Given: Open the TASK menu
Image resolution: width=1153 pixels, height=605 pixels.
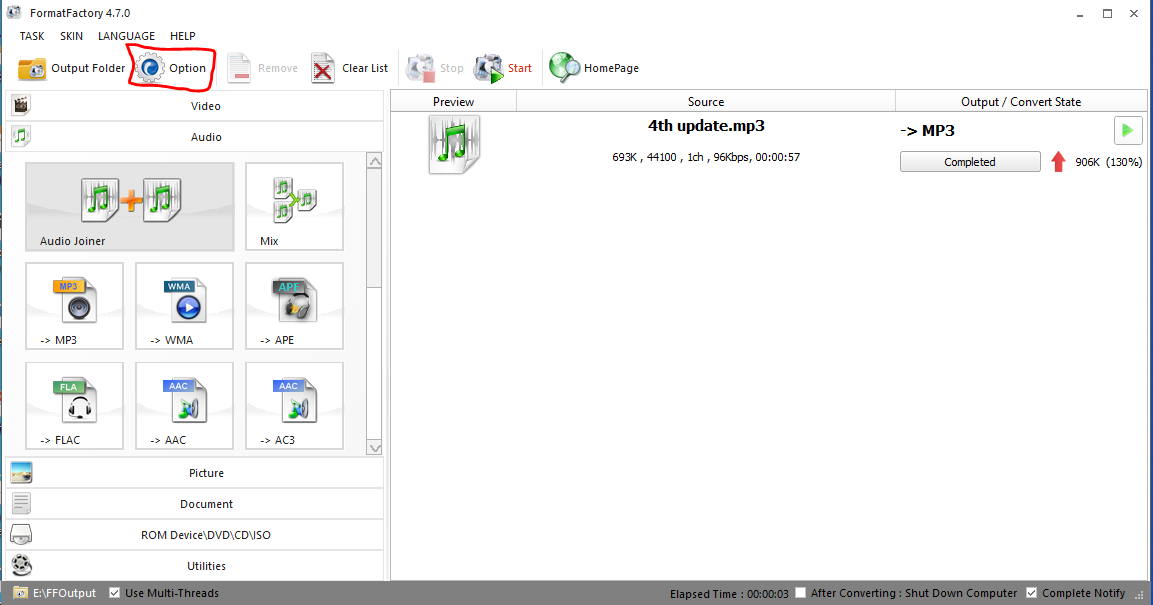Looking at the screenshot, I should coord(32,36).
